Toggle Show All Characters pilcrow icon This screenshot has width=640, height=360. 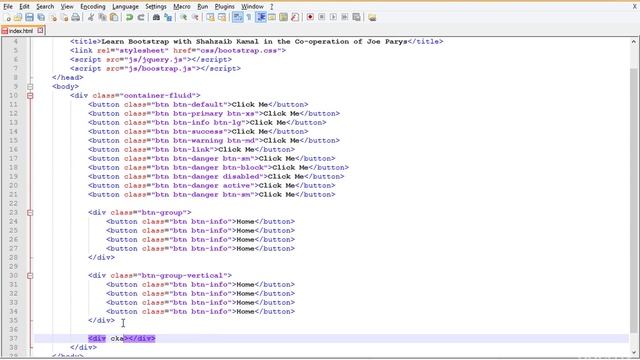pyautogui.click(x=249, y=17)
